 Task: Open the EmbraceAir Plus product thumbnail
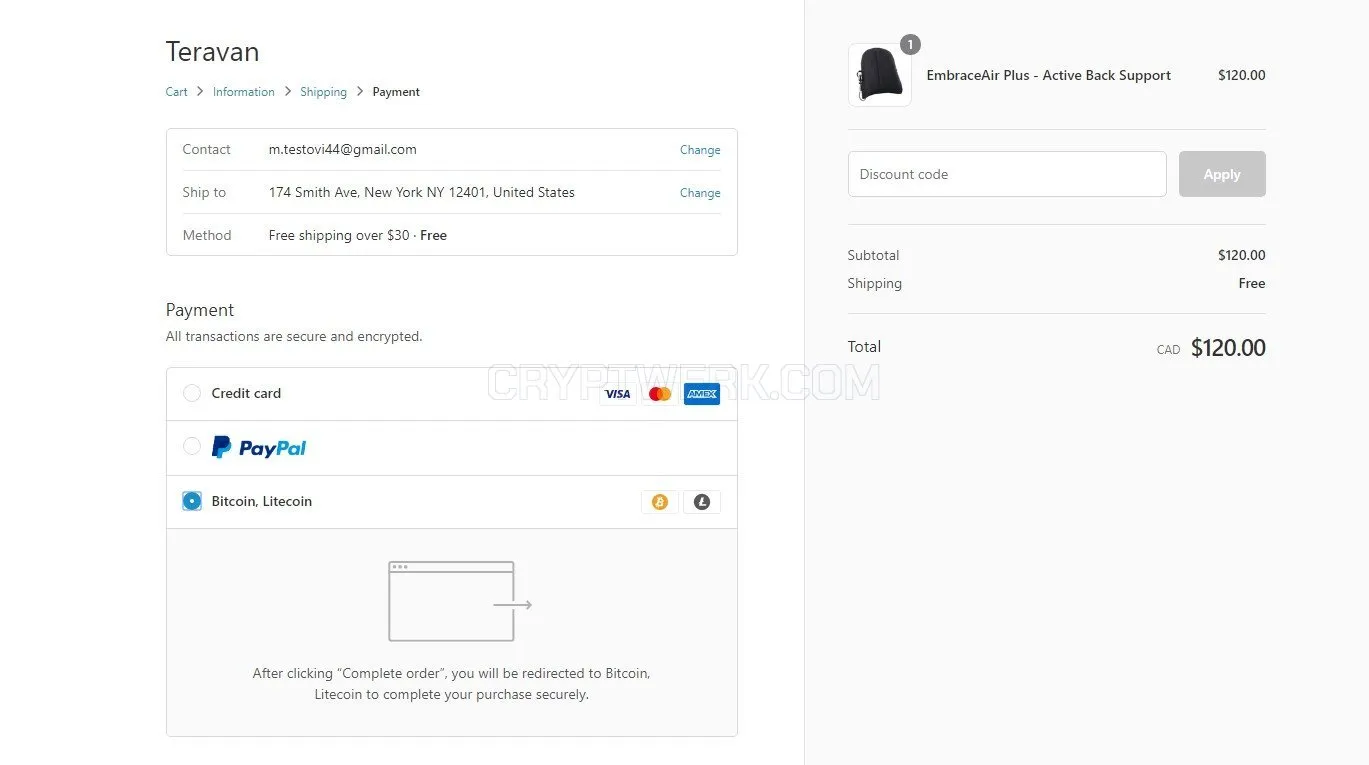tap(880, 75)
